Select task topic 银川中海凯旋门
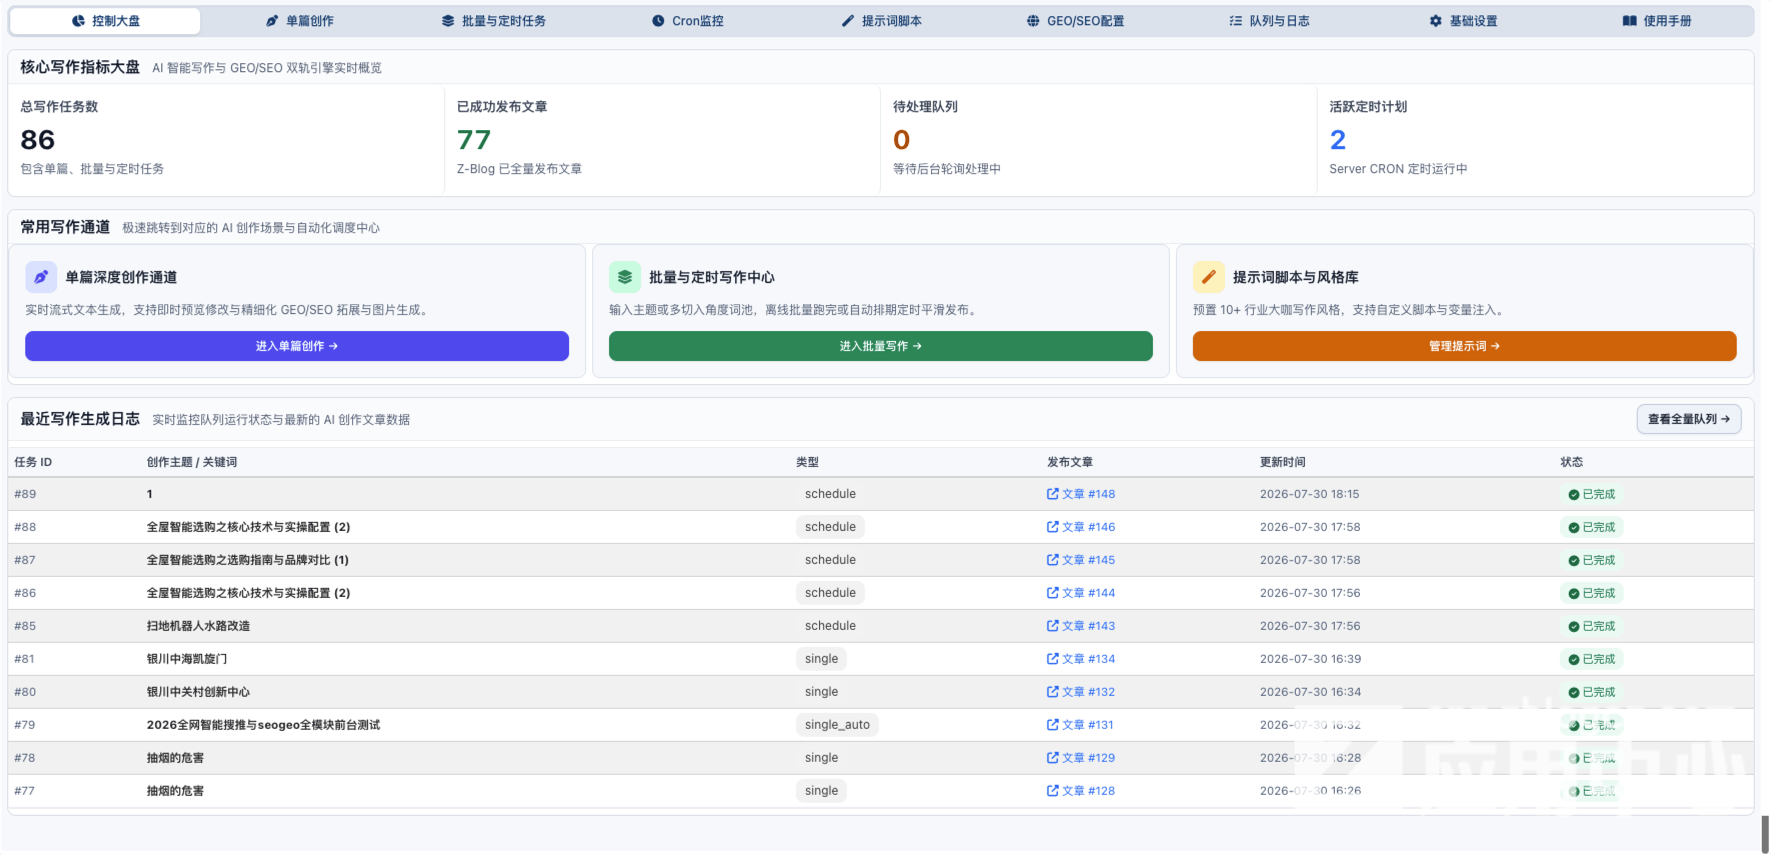The image size is (1771, 855). click(187, 659)
